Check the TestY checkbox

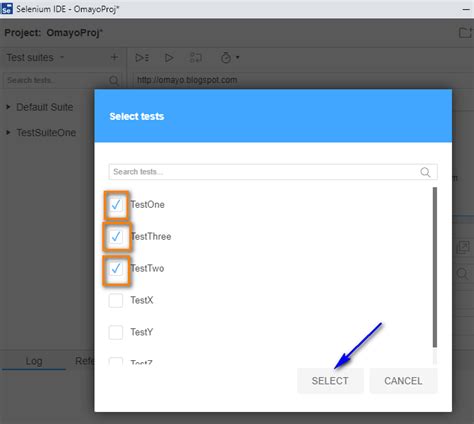116,332
